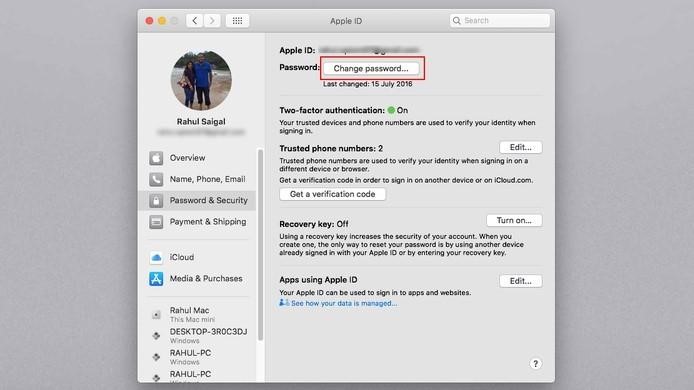Screen dimensions: 694x390
Task: Click the iCloud cloud icon
Action: click(x=156, y=257)
